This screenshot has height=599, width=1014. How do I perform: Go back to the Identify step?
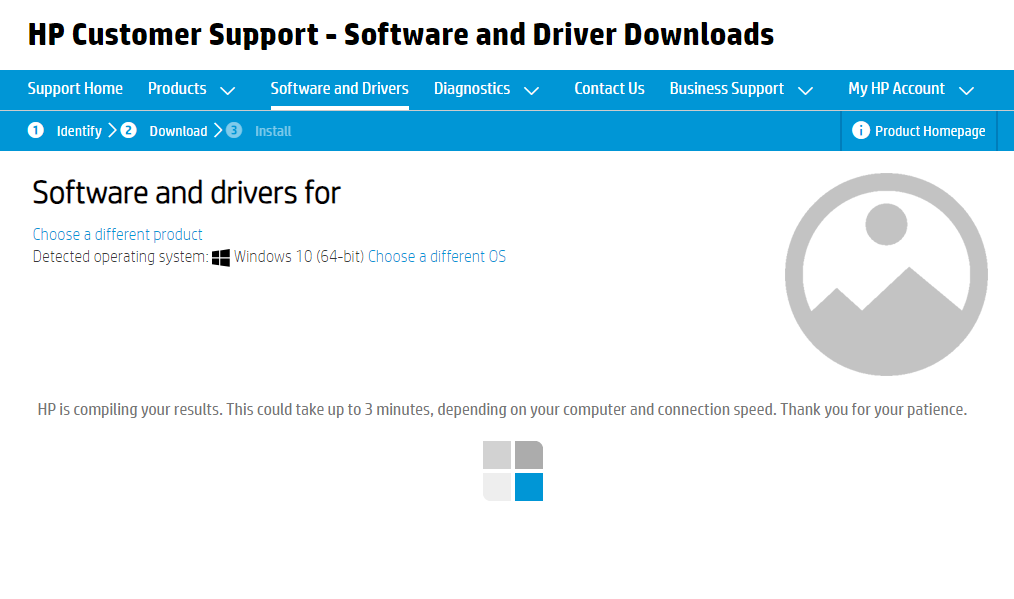pyautogui.click(x=79, y=131)
